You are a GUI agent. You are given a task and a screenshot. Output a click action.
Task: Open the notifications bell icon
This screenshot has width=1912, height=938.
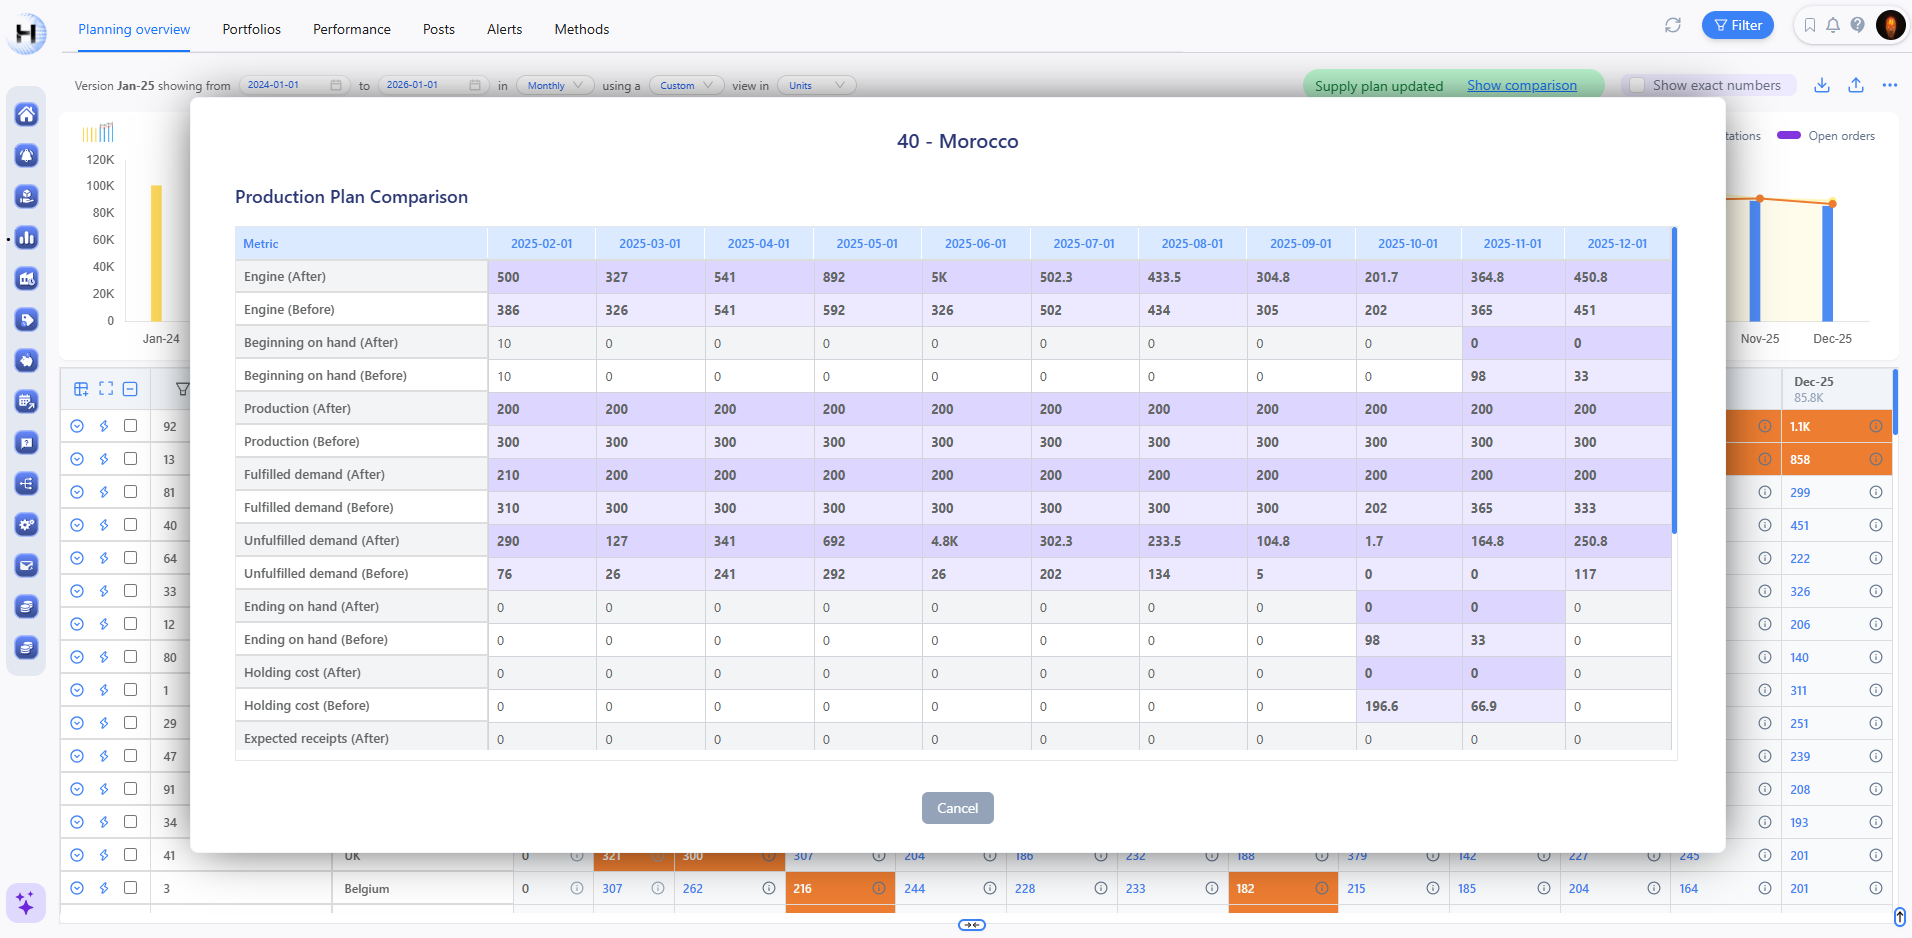[1833, 26]
